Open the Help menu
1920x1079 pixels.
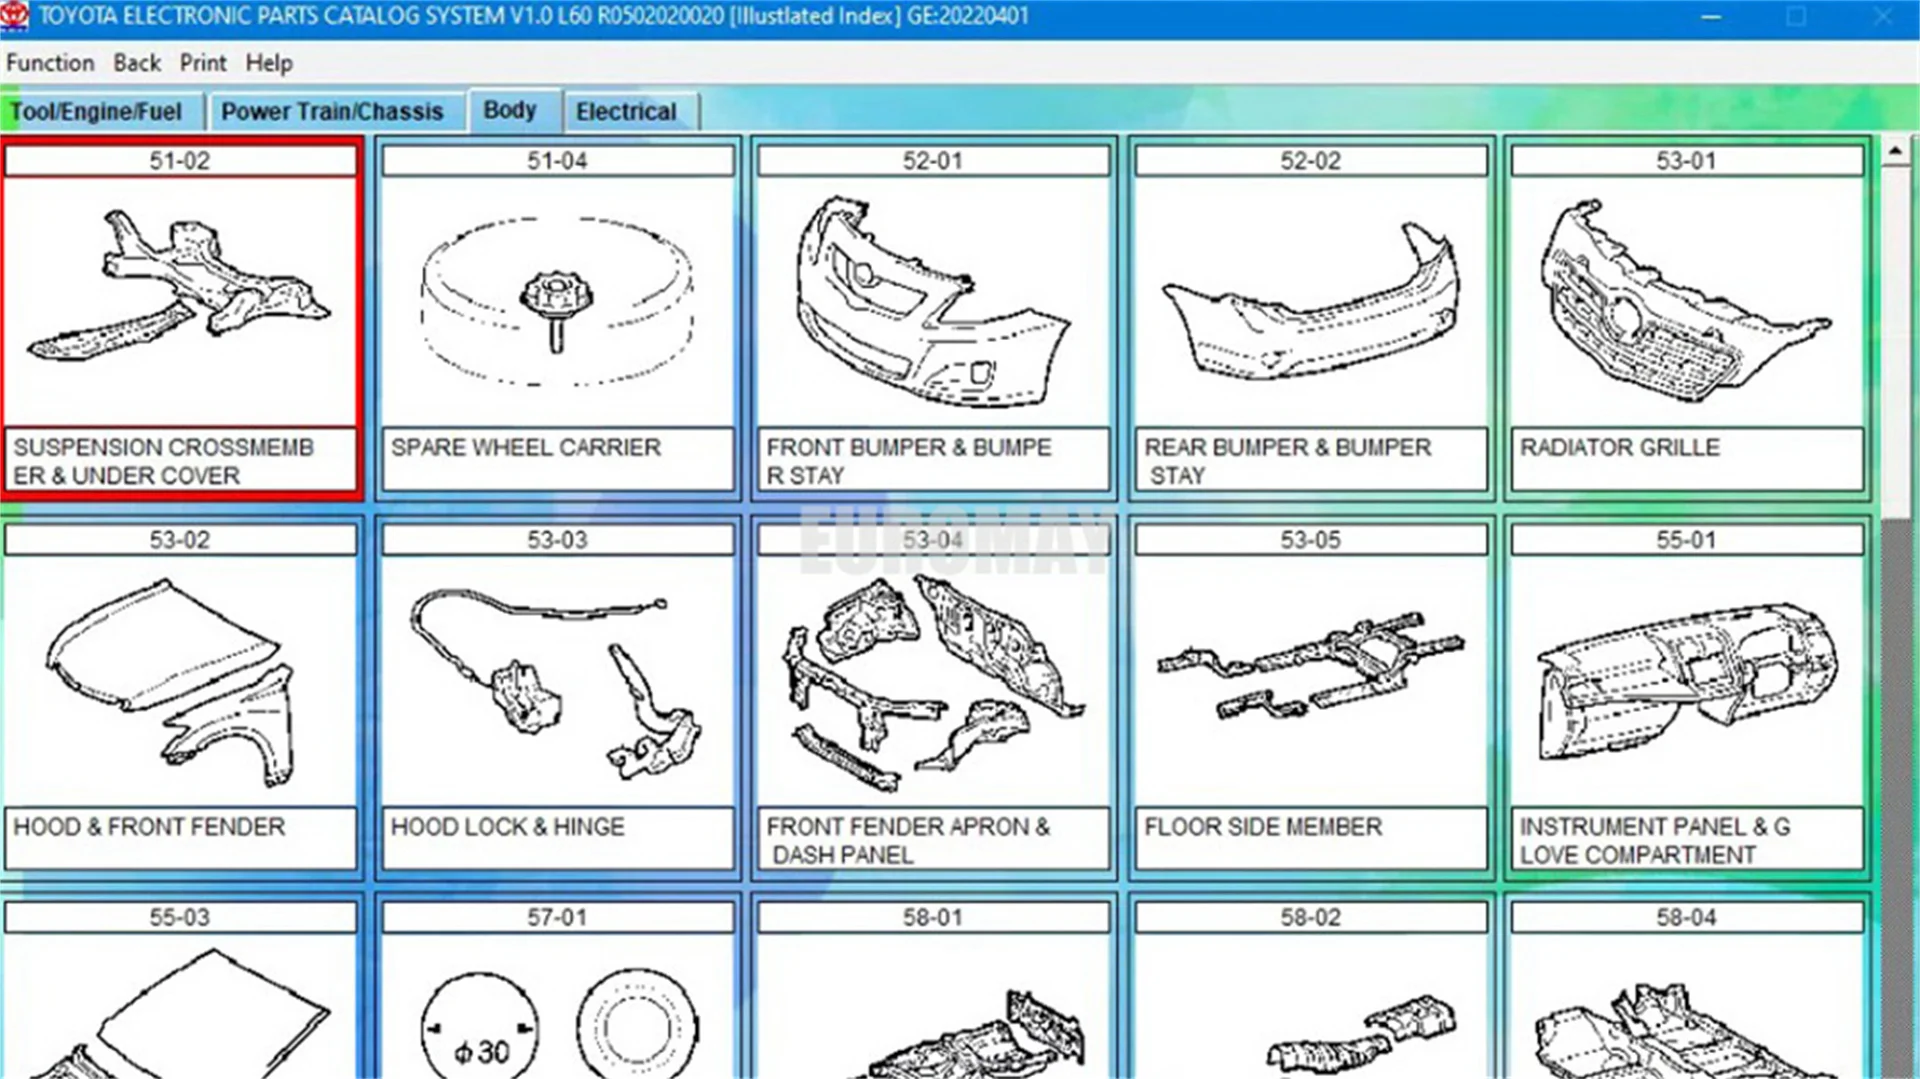pos(269,63)
